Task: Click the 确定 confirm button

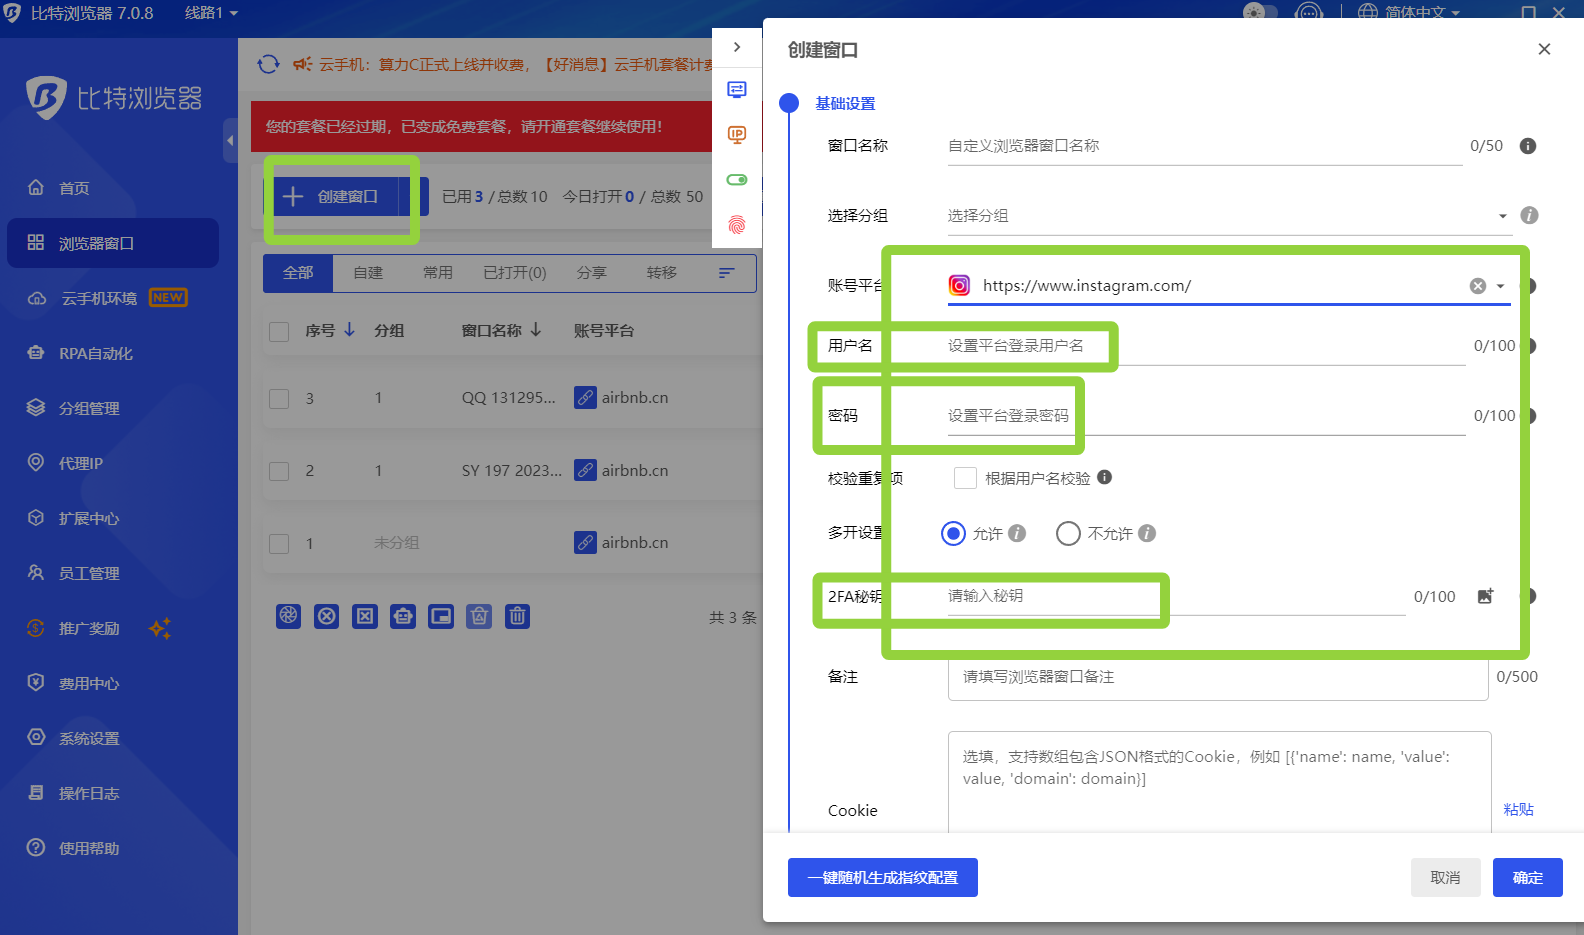Action: [1527, 878]
